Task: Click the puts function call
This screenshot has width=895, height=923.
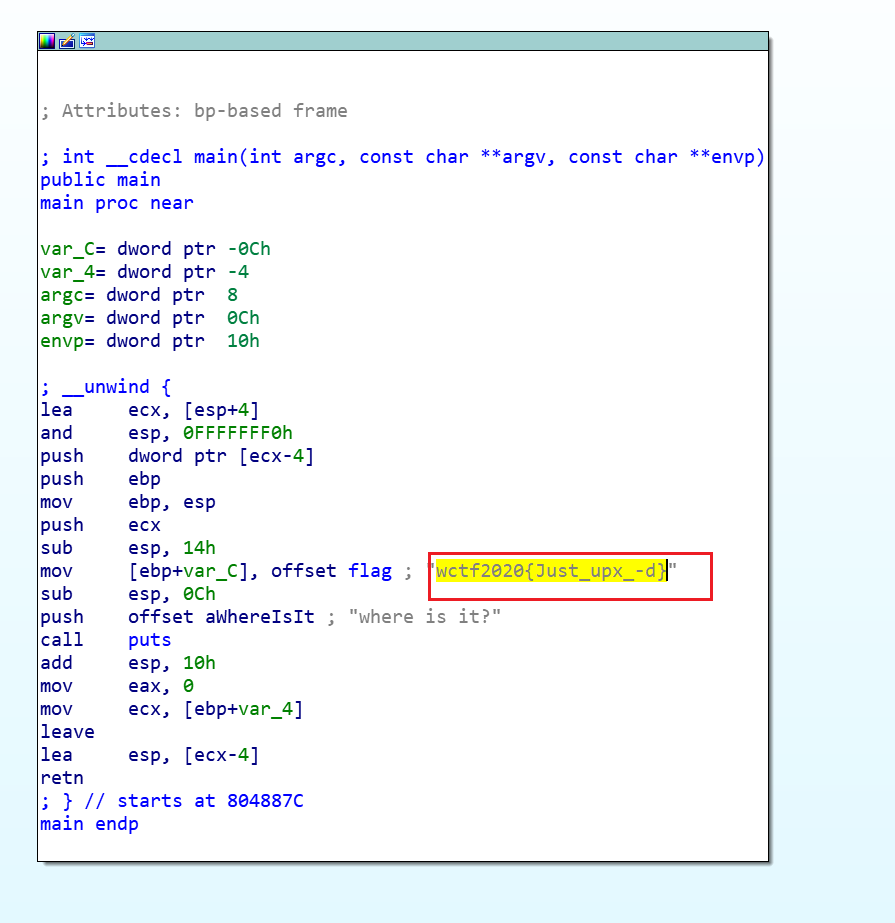Action: (x=148, y=640)
